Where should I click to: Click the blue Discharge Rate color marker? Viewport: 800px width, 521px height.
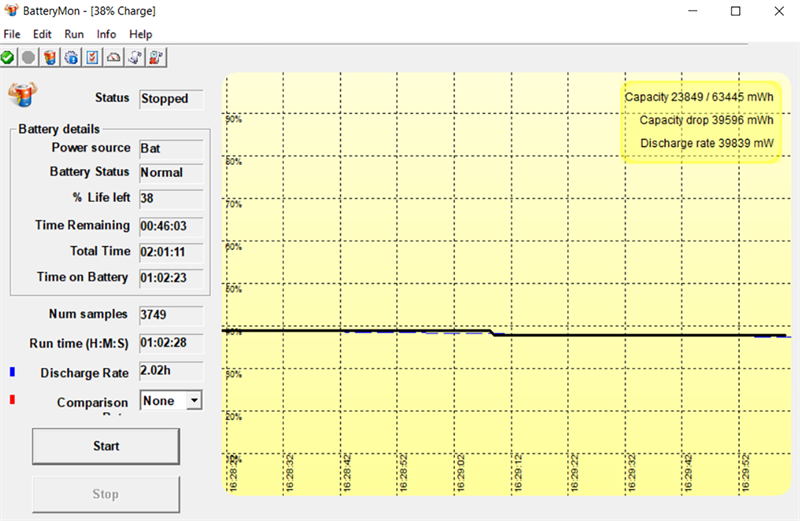[x=12, y=372]
